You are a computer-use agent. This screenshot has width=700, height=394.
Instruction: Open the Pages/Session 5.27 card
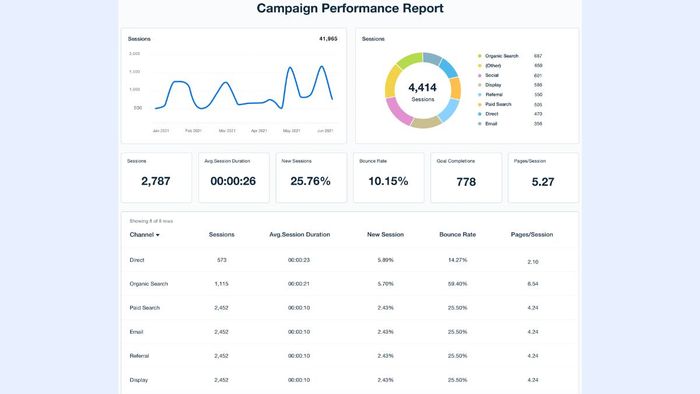pos(543,178)
